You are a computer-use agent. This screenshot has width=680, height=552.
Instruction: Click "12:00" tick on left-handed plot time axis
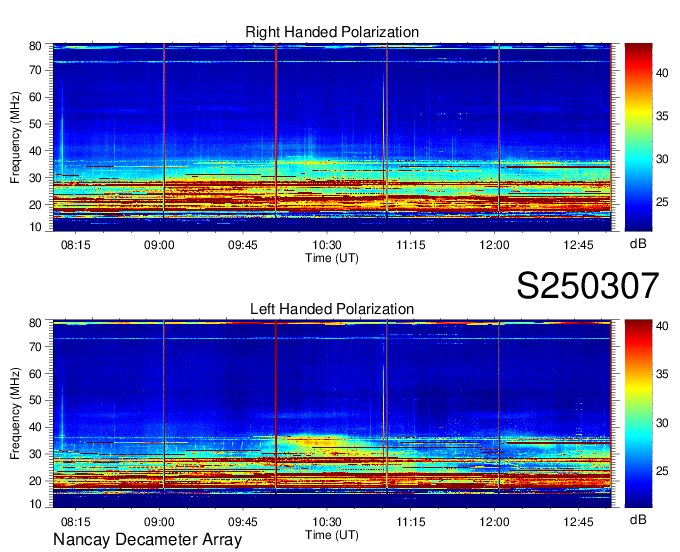tap(494, 522)
